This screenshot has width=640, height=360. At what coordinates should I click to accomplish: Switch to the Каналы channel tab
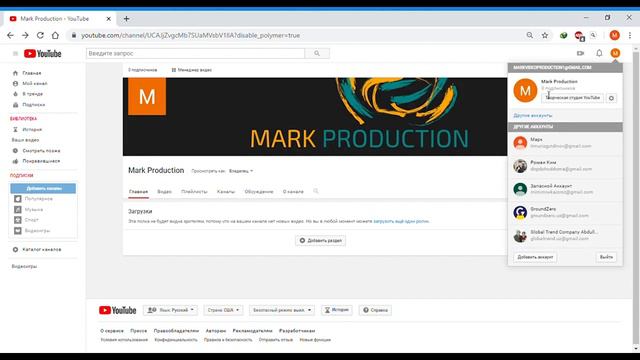click(x=226, y=191)
